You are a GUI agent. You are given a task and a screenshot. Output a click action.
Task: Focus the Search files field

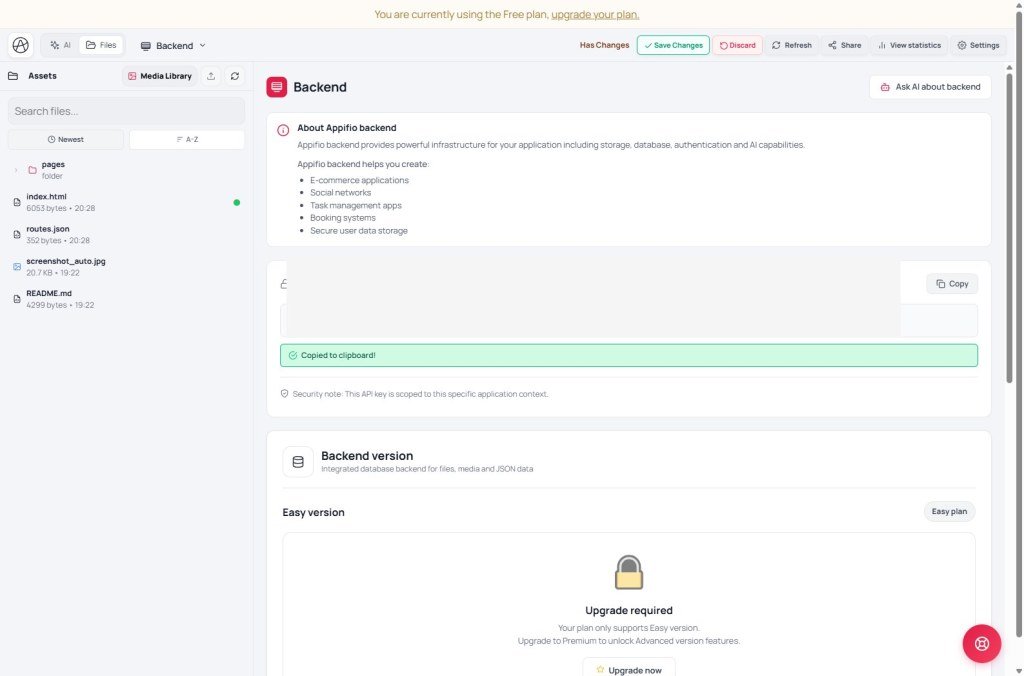[126, 111]
